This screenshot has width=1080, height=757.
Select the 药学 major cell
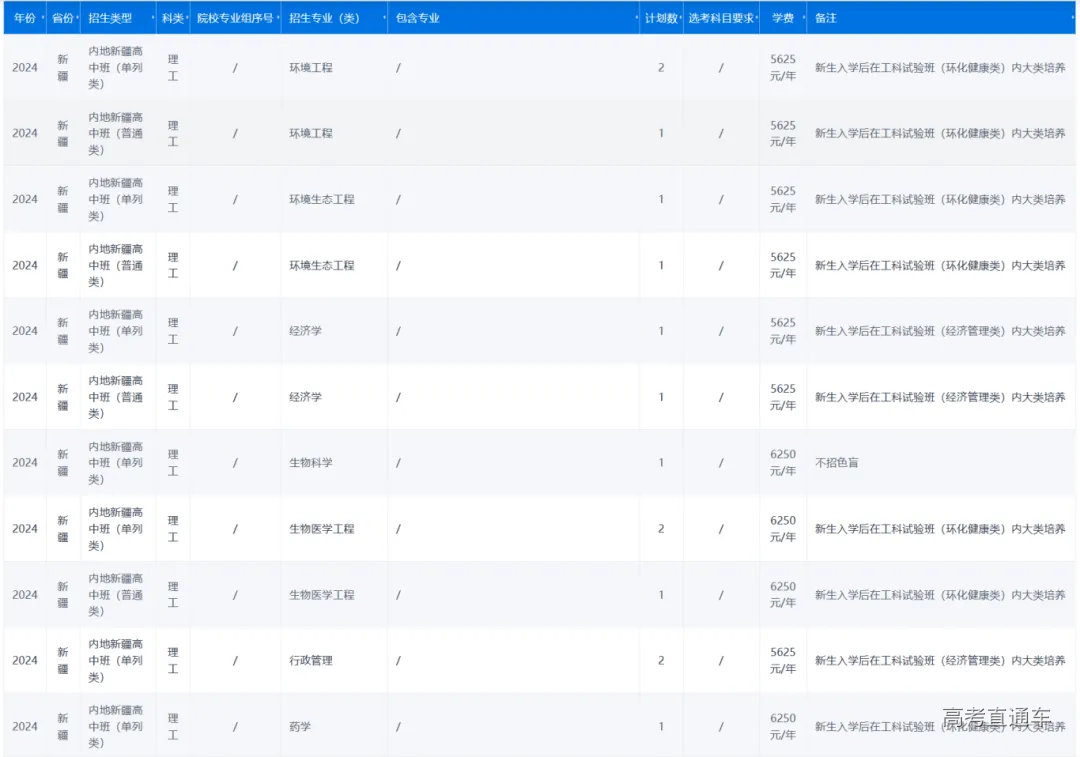300,727
